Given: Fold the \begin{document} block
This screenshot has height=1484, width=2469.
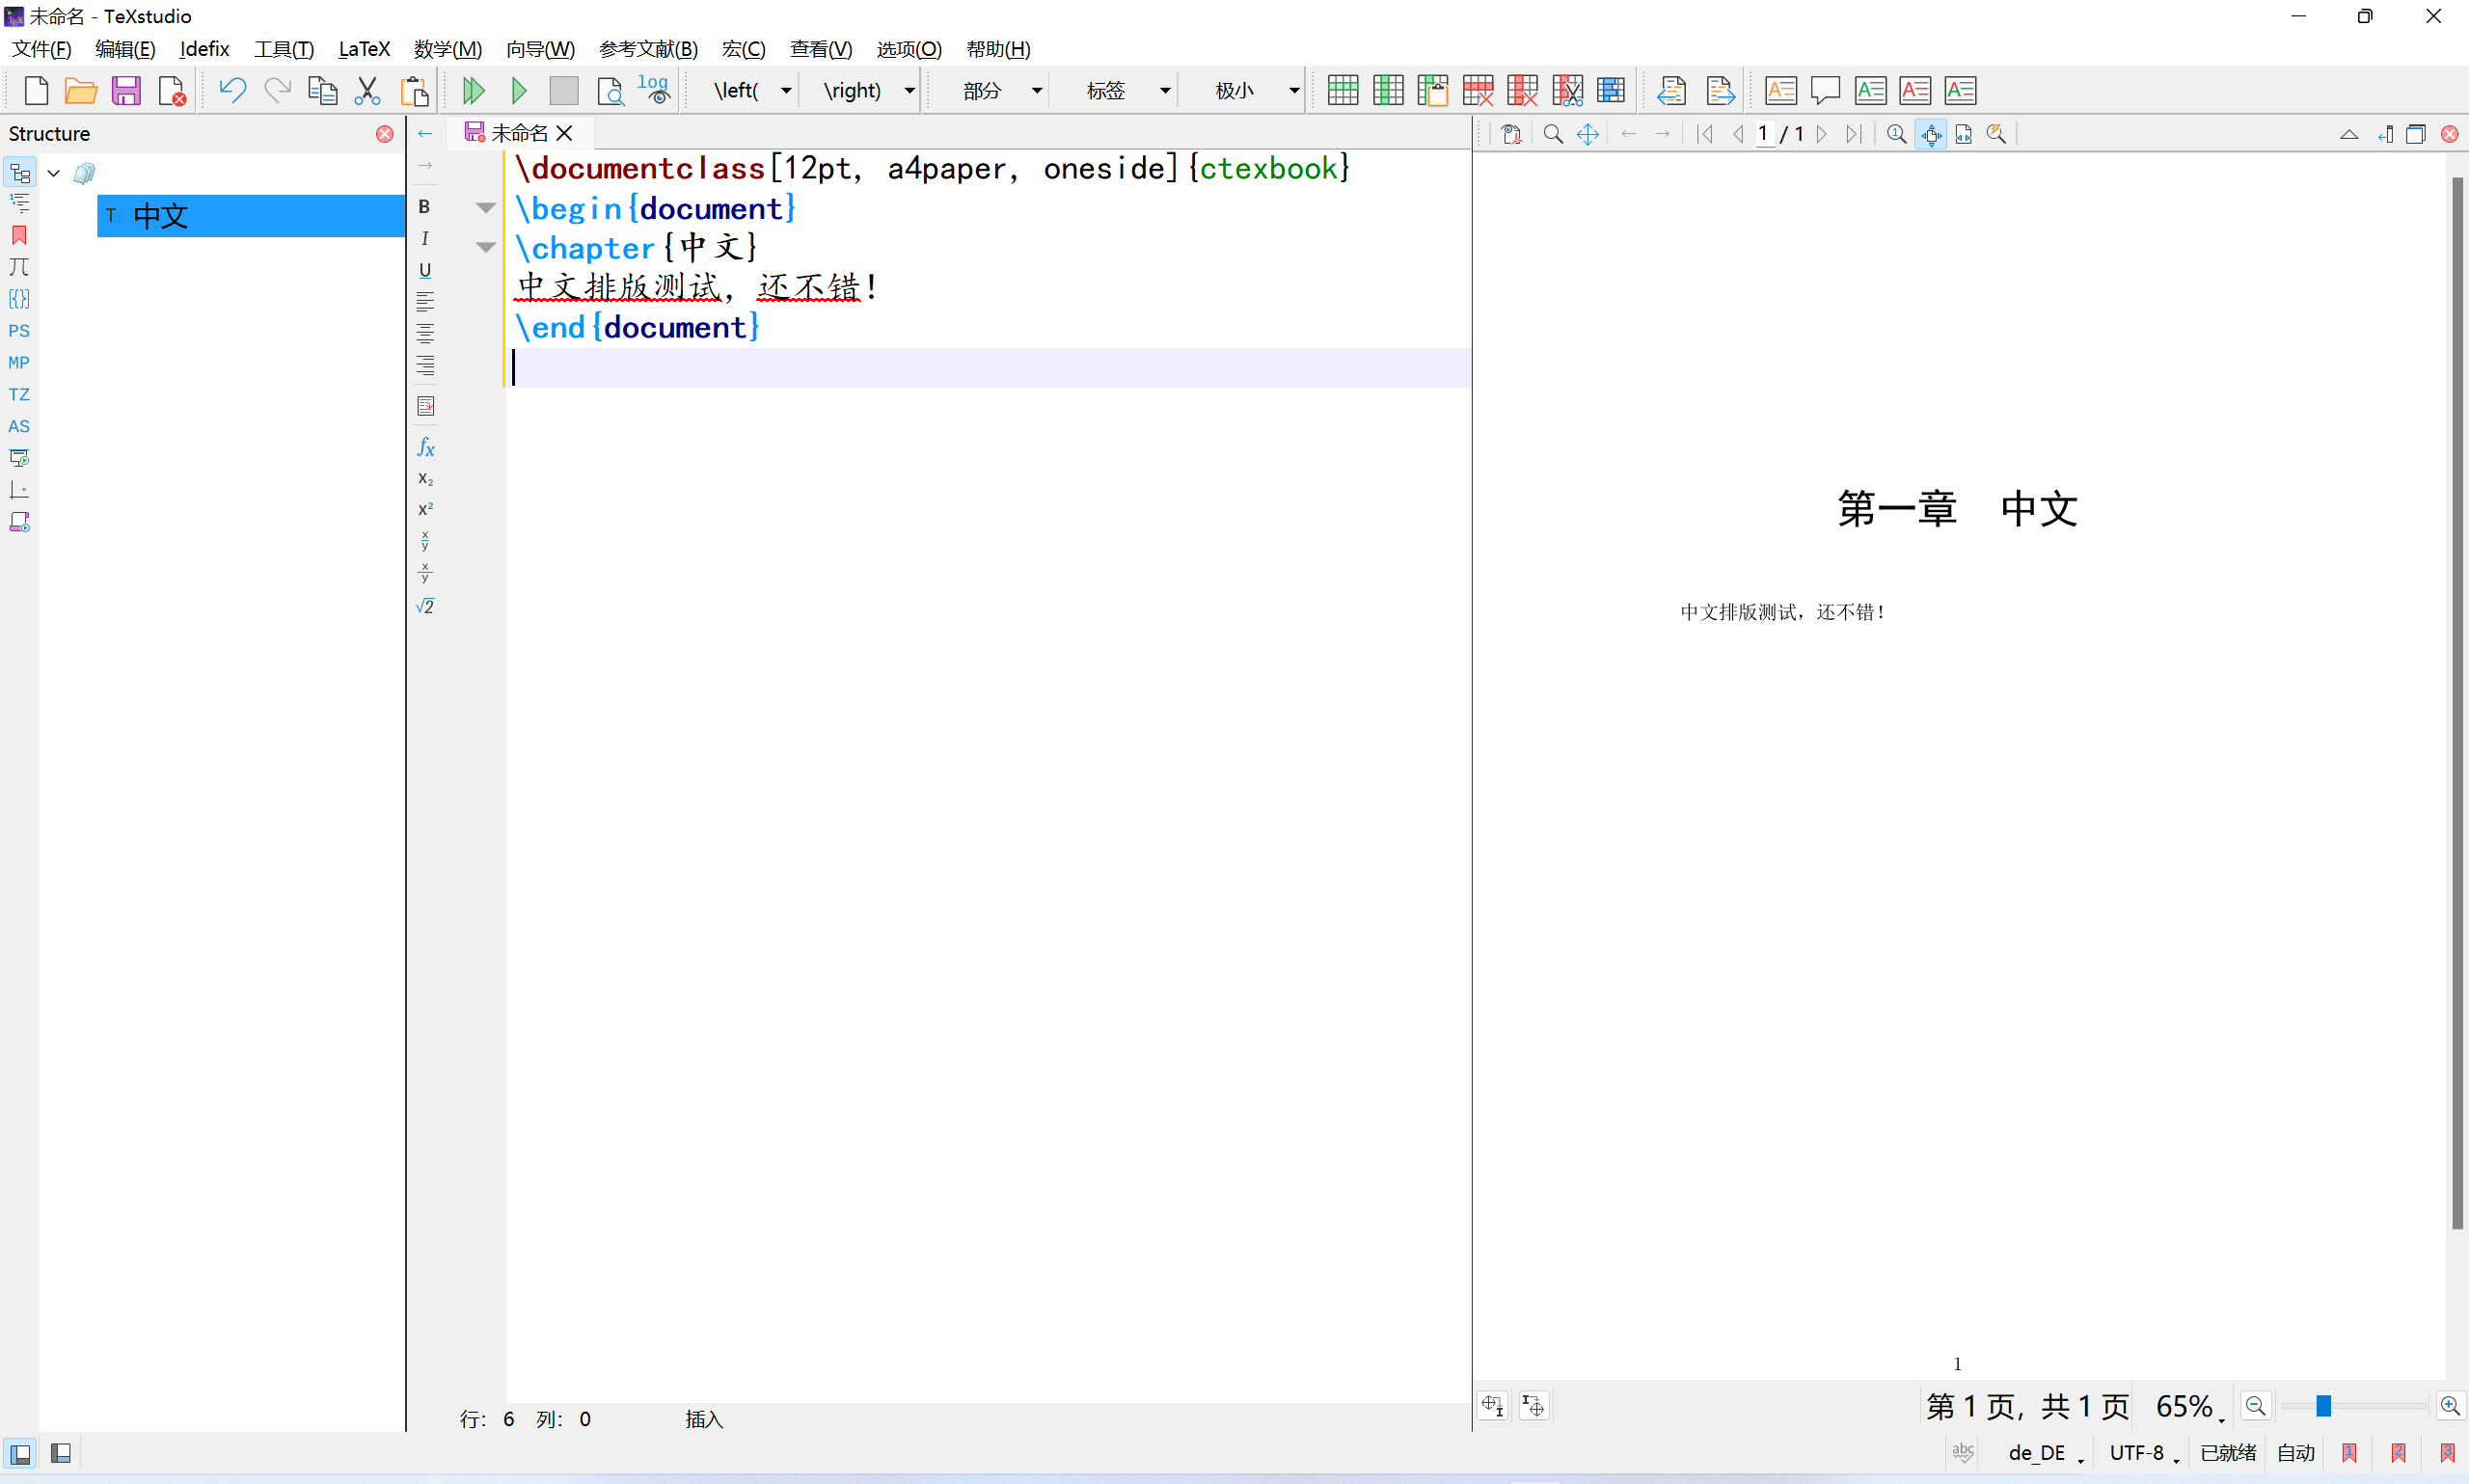Looking at the screenshot, I should coord(485,208).
